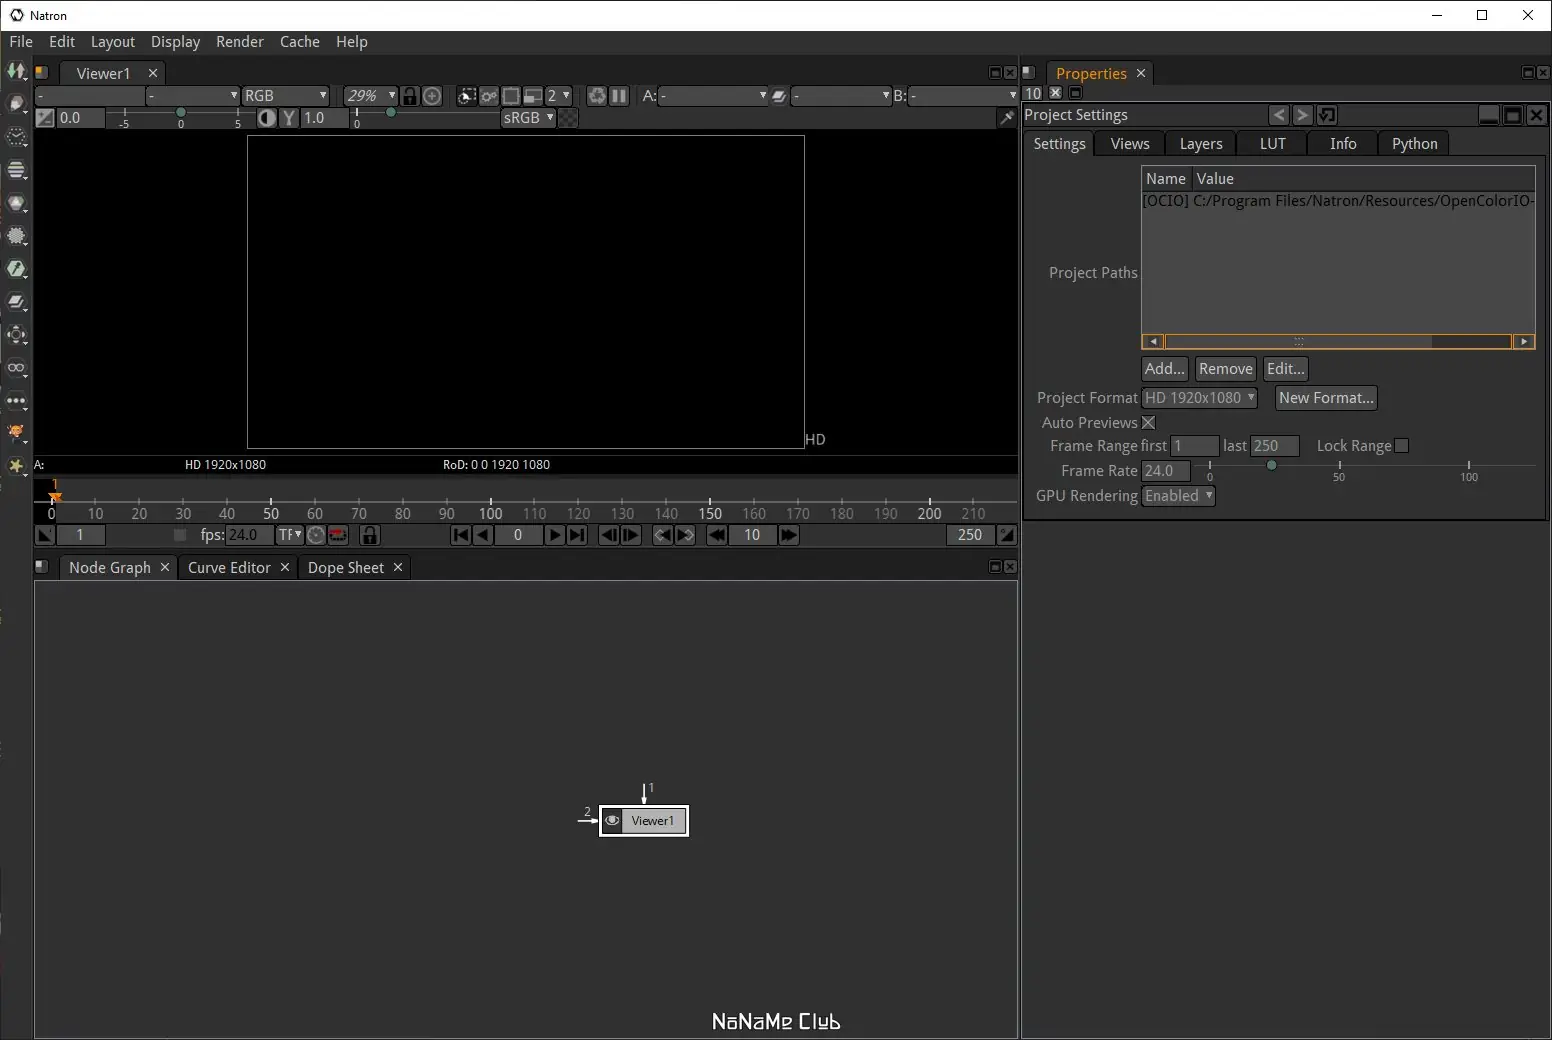
Task: Force render refresh icon in viewer
Action: tap(597, 96)
